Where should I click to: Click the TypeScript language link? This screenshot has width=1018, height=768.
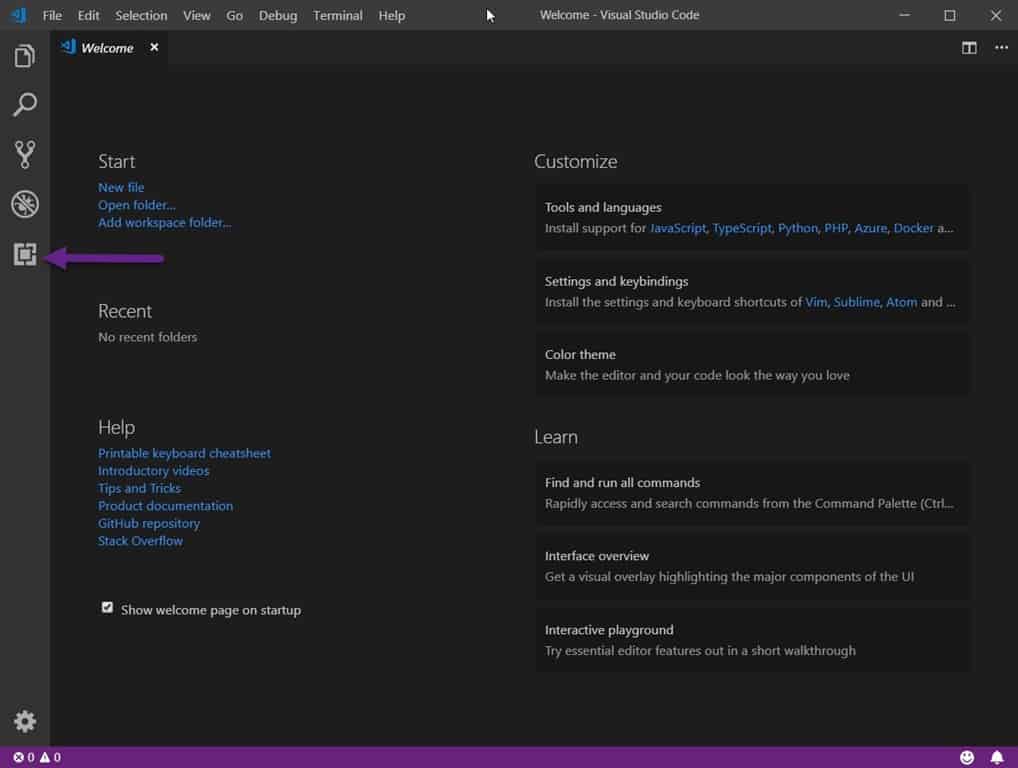tap(742, 228)
